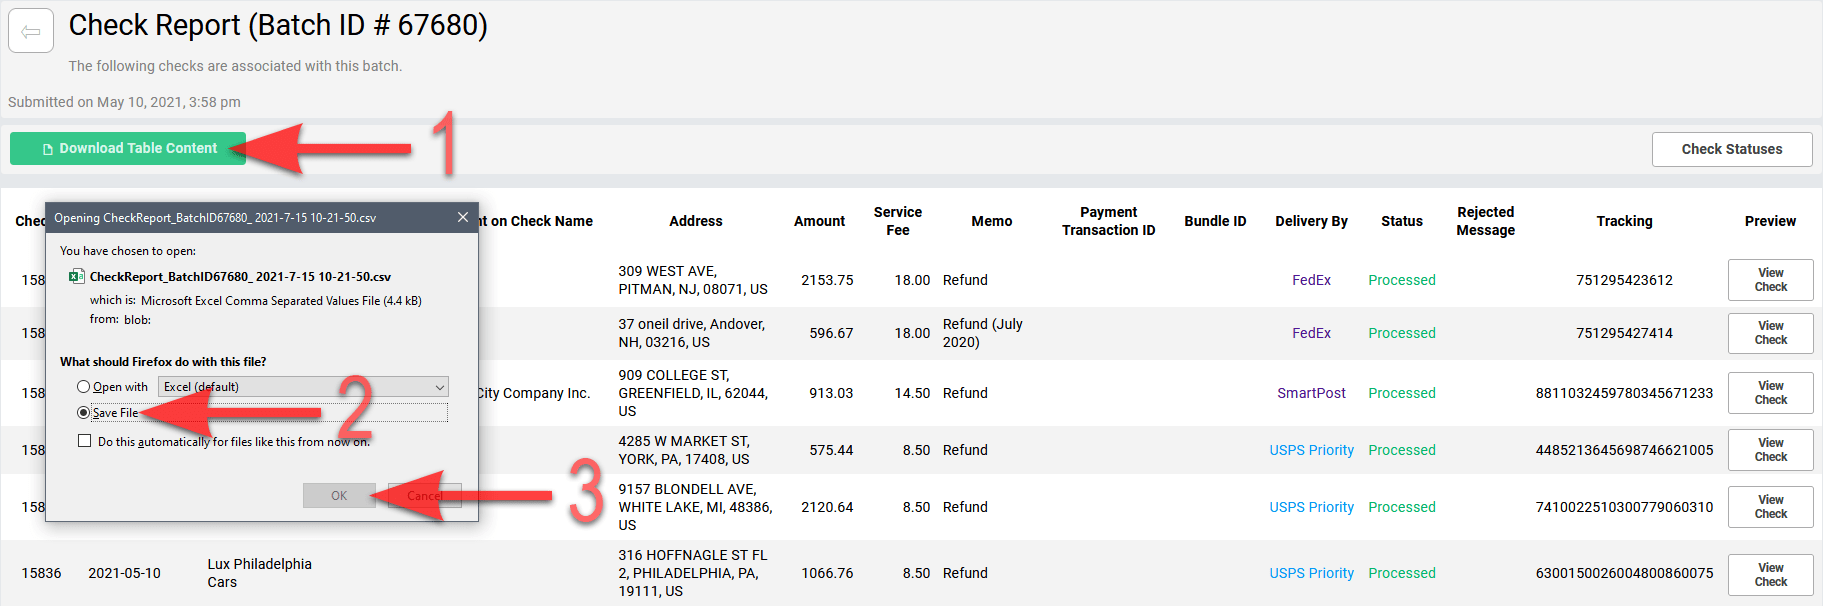Screen dimensions: 1823x606
Task: Click the CSV file icon in dialog
Action: tap(76, 276)
